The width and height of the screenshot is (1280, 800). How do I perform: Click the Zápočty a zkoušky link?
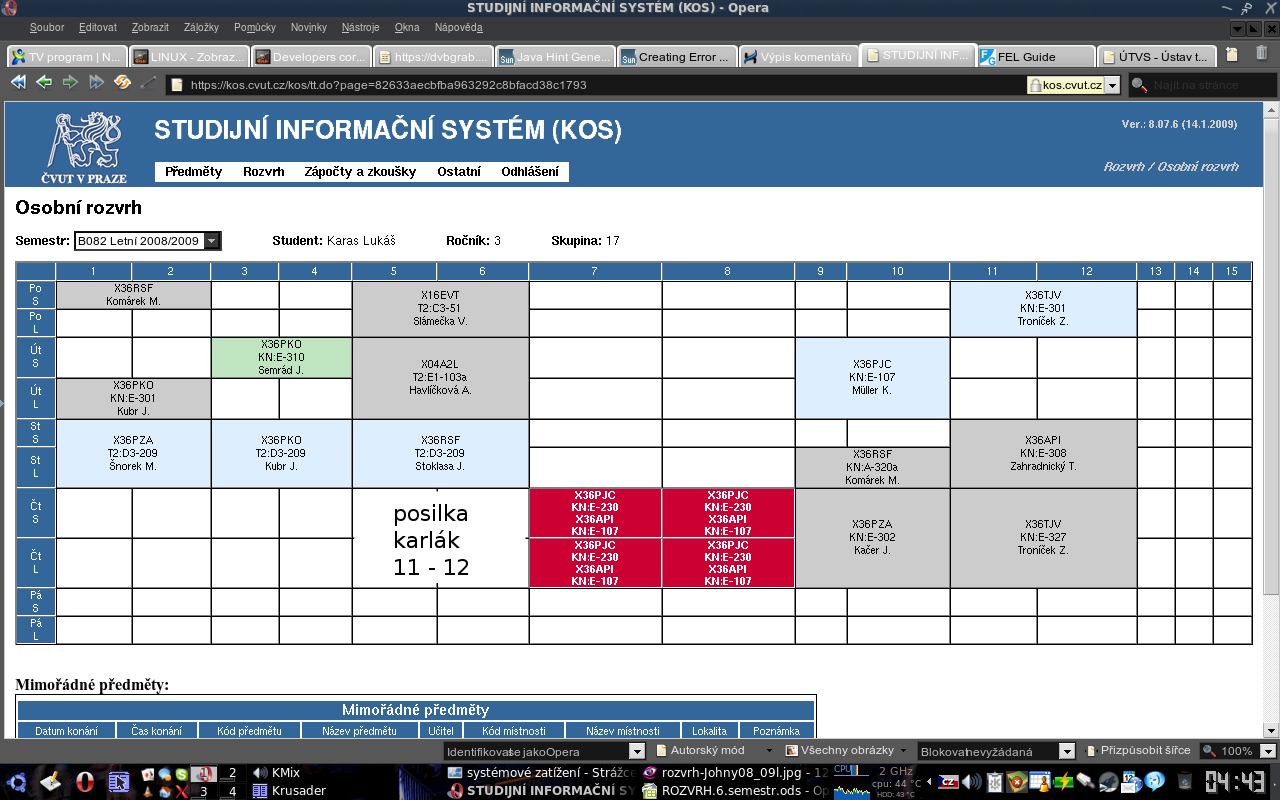(x=360, y=172)
